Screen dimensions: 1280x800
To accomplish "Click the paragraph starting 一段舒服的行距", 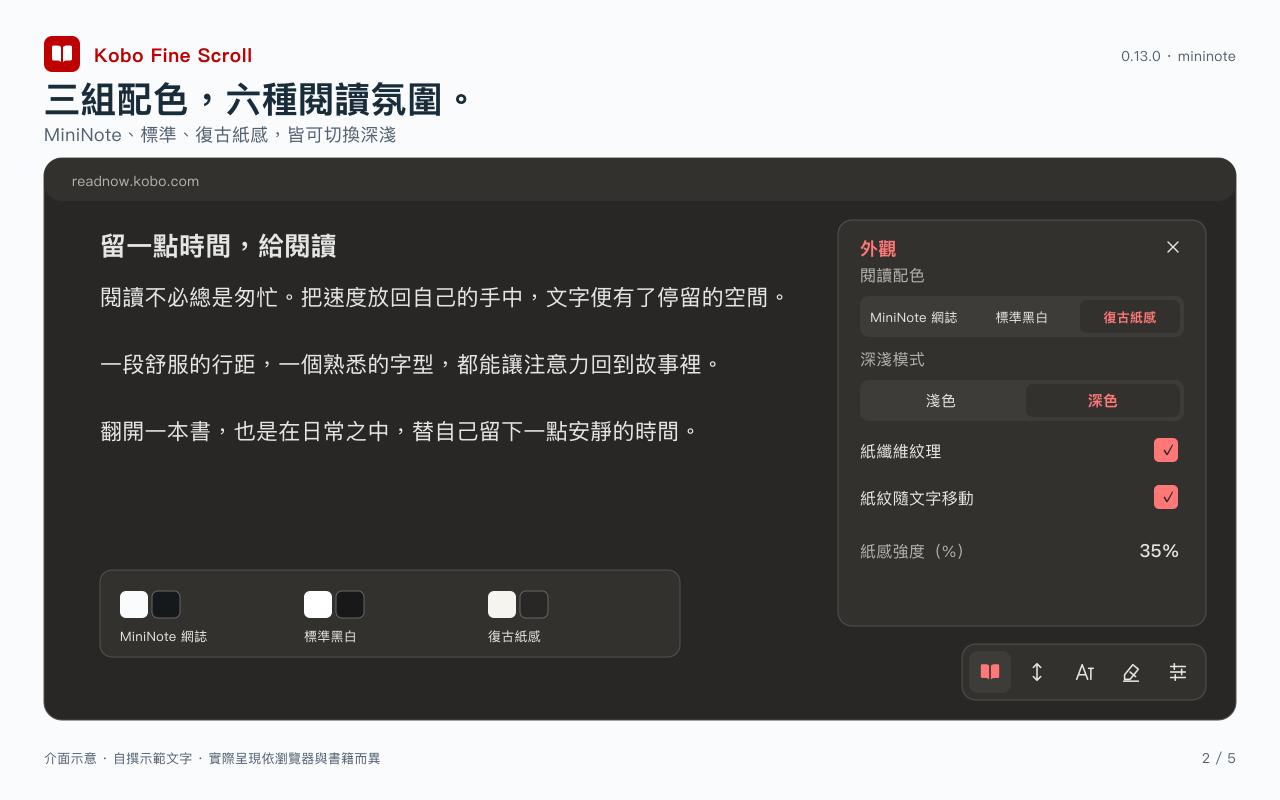I will (x=411, y=364).
